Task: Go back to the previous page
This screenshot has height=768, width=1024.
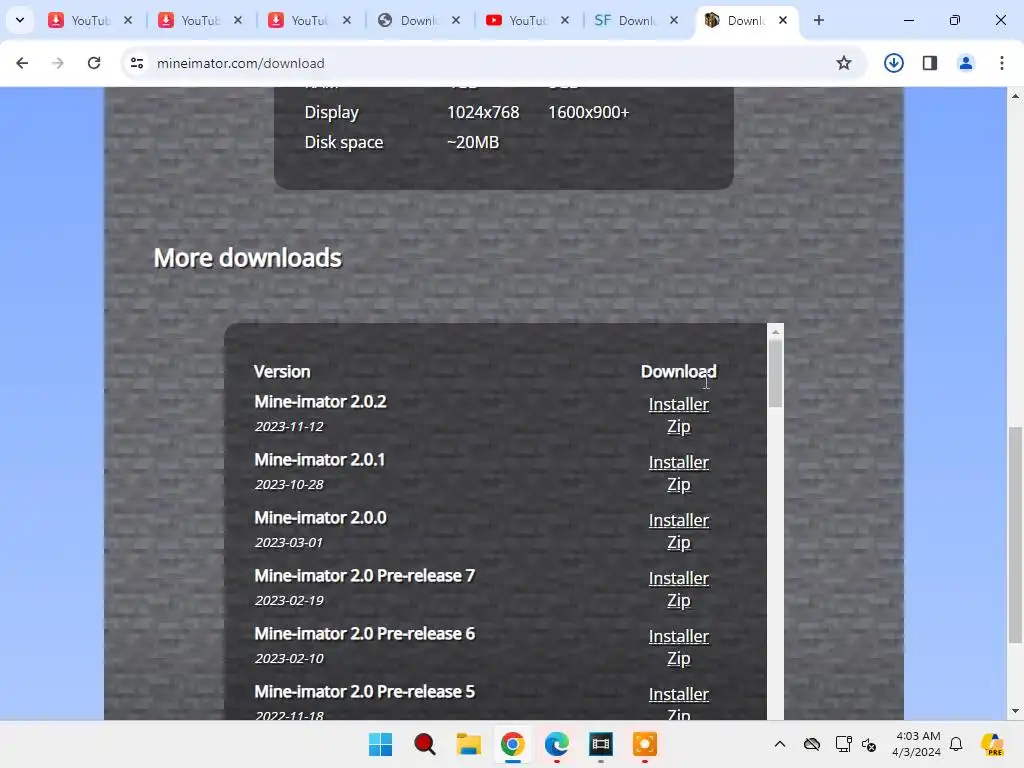Action: click(x=22, y=63)
